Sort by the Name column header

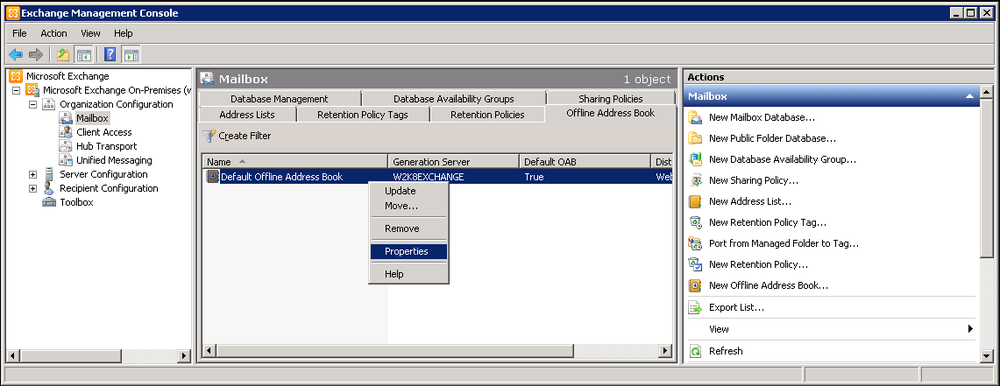295,162
